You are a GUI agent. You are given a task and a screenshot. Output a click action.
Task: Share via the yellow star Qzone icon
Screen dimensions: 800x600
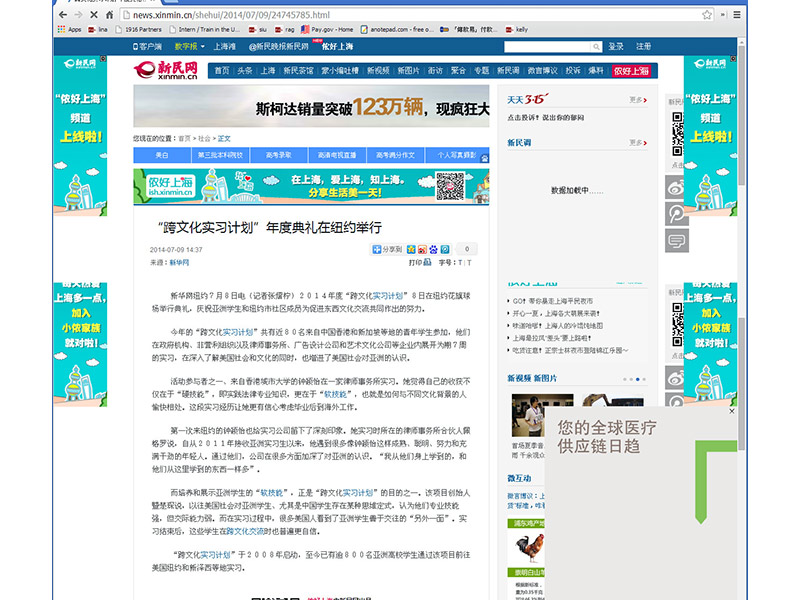(x=411, y=249)
